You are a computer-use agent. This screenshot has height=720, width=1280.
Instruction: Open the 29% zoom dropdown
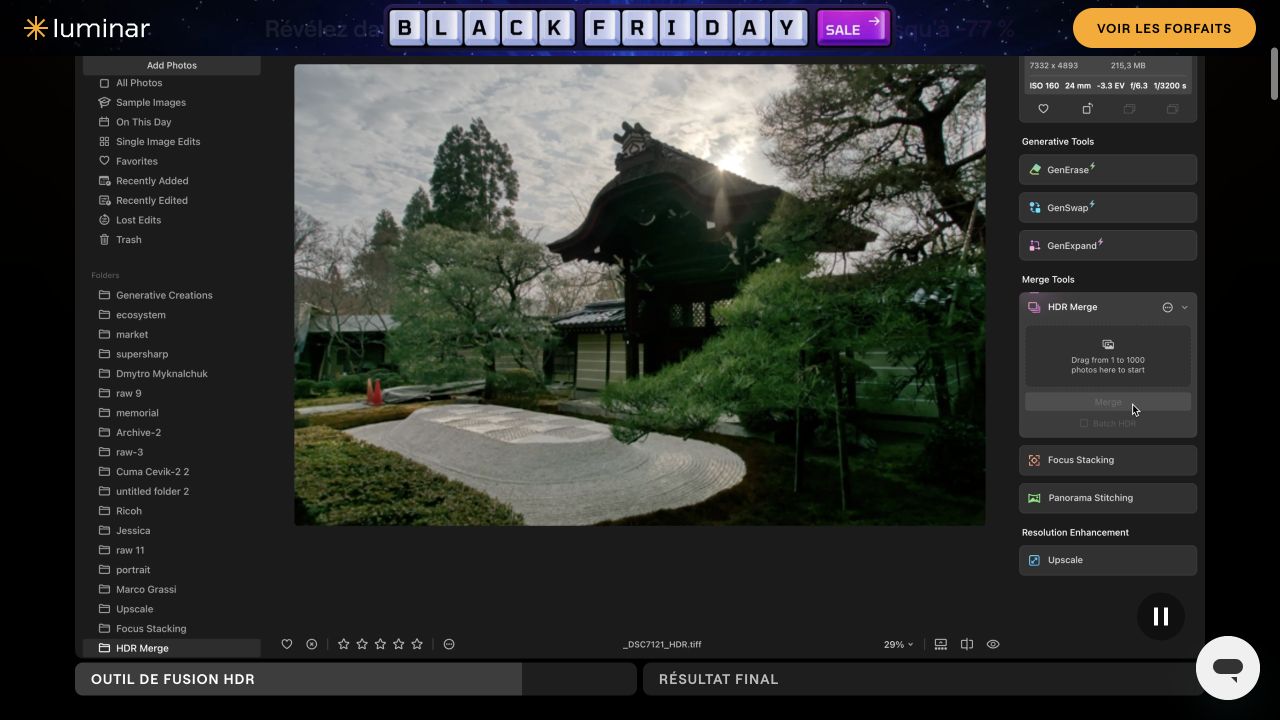[898, 645]
